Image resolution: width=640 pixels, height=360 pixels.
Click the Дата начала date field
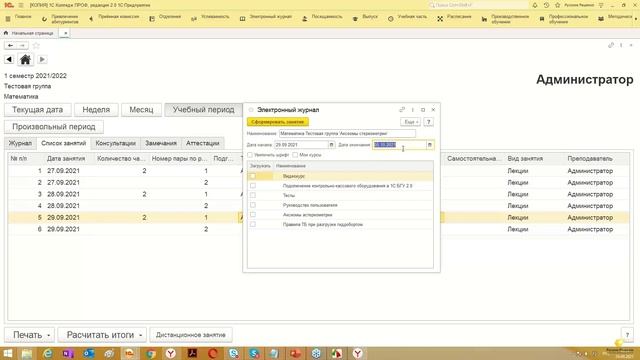(301, 145)
